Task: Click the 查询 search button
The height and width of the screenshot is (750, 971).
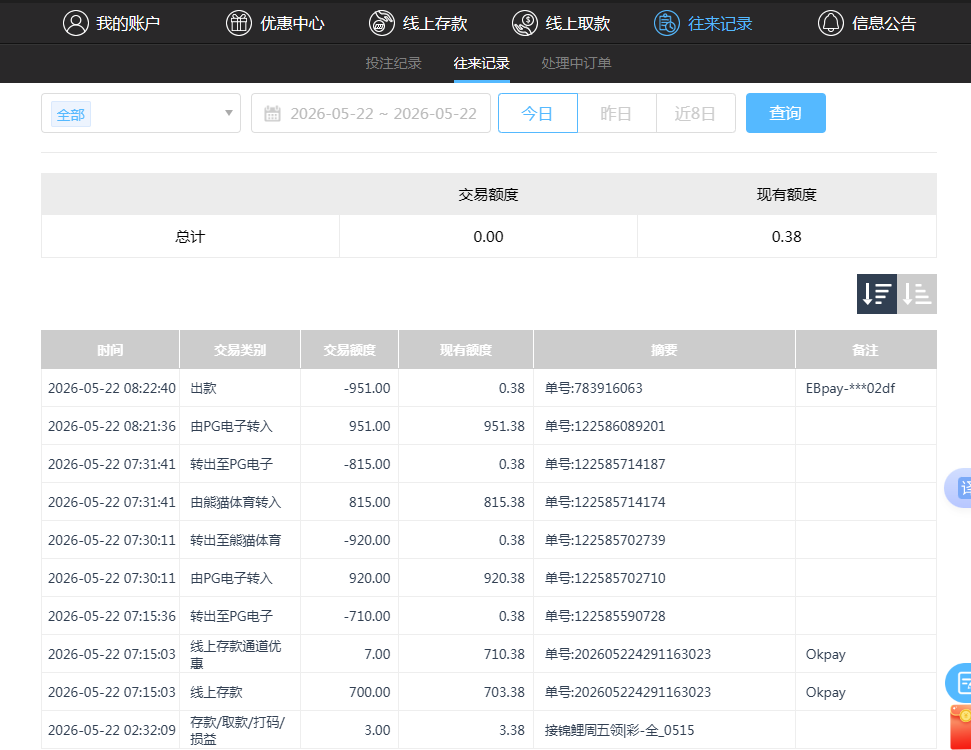Action: (785, 113)
